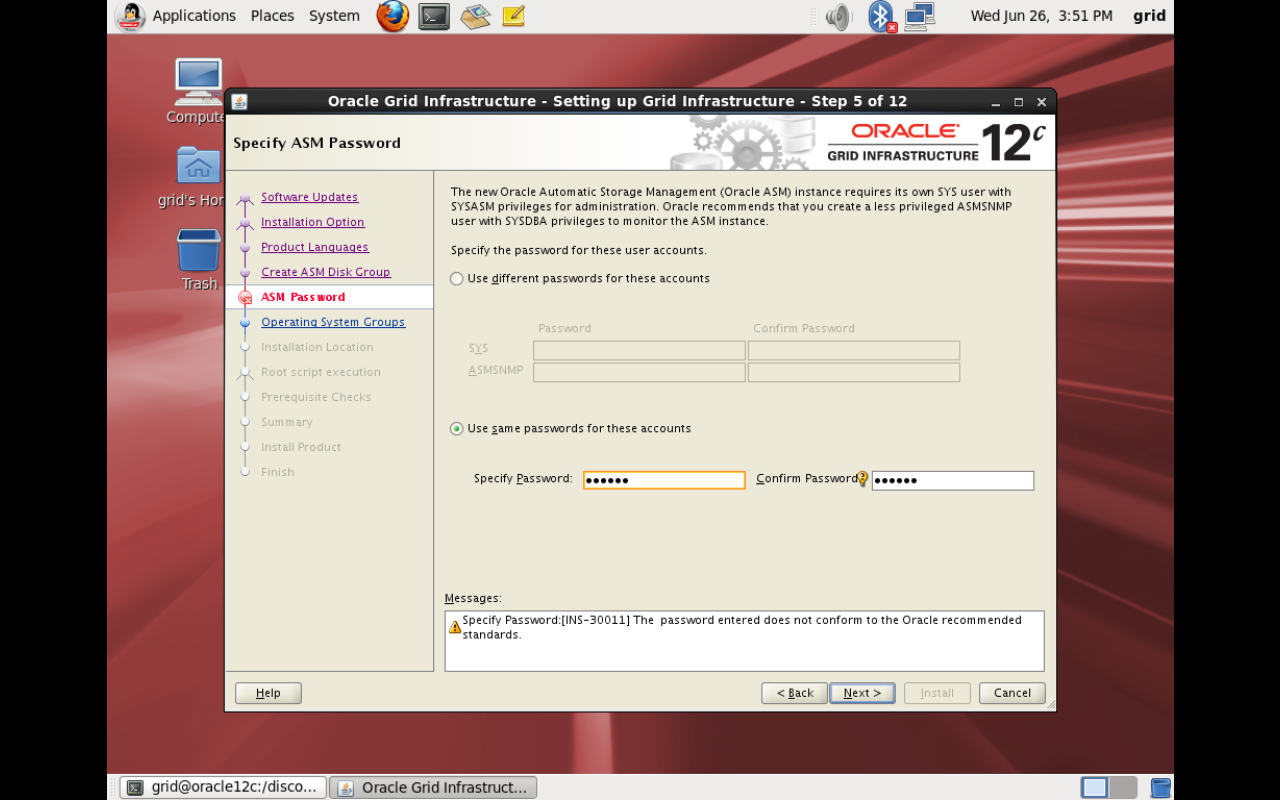Open the Firefox browser launcher
This screenshot has height=800, width=1280.
tap(392, 16)
